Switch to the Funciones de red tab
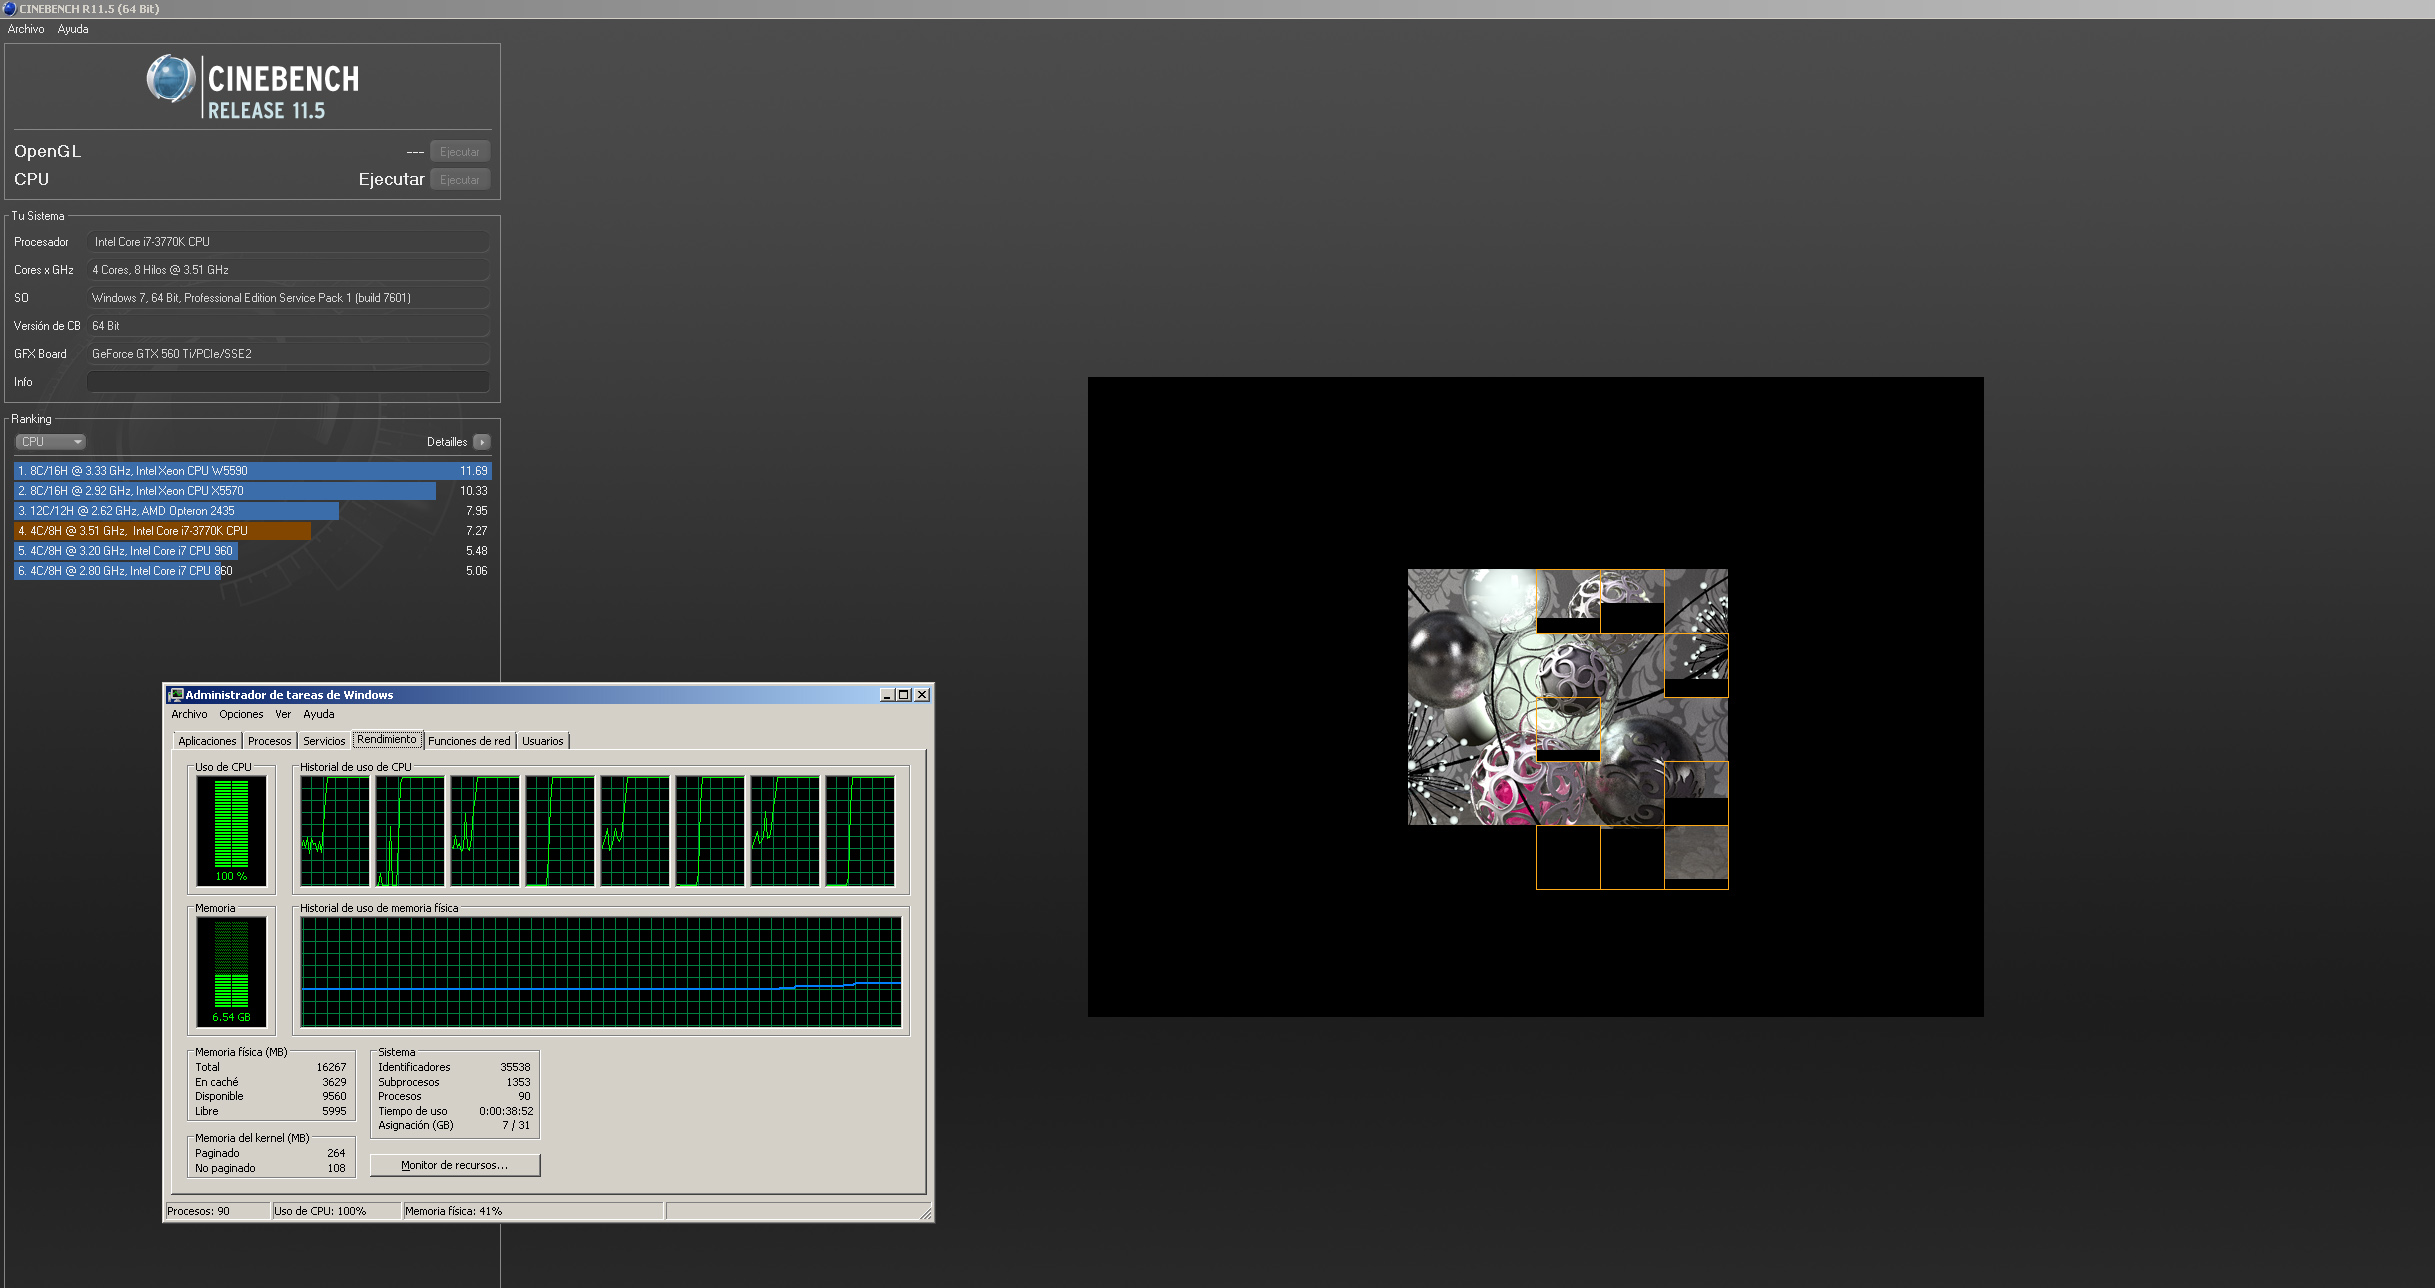 click(x=469, y=741)
